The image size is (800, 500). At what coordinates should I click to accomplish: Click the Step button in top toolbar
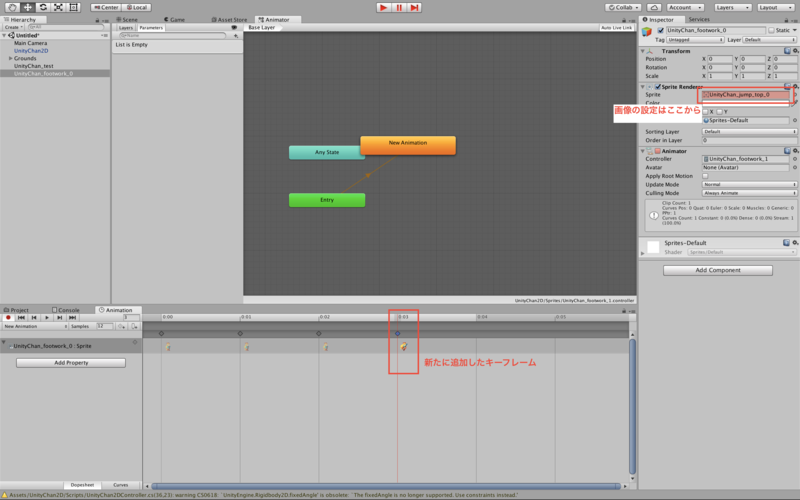click(x=414, y=8)
